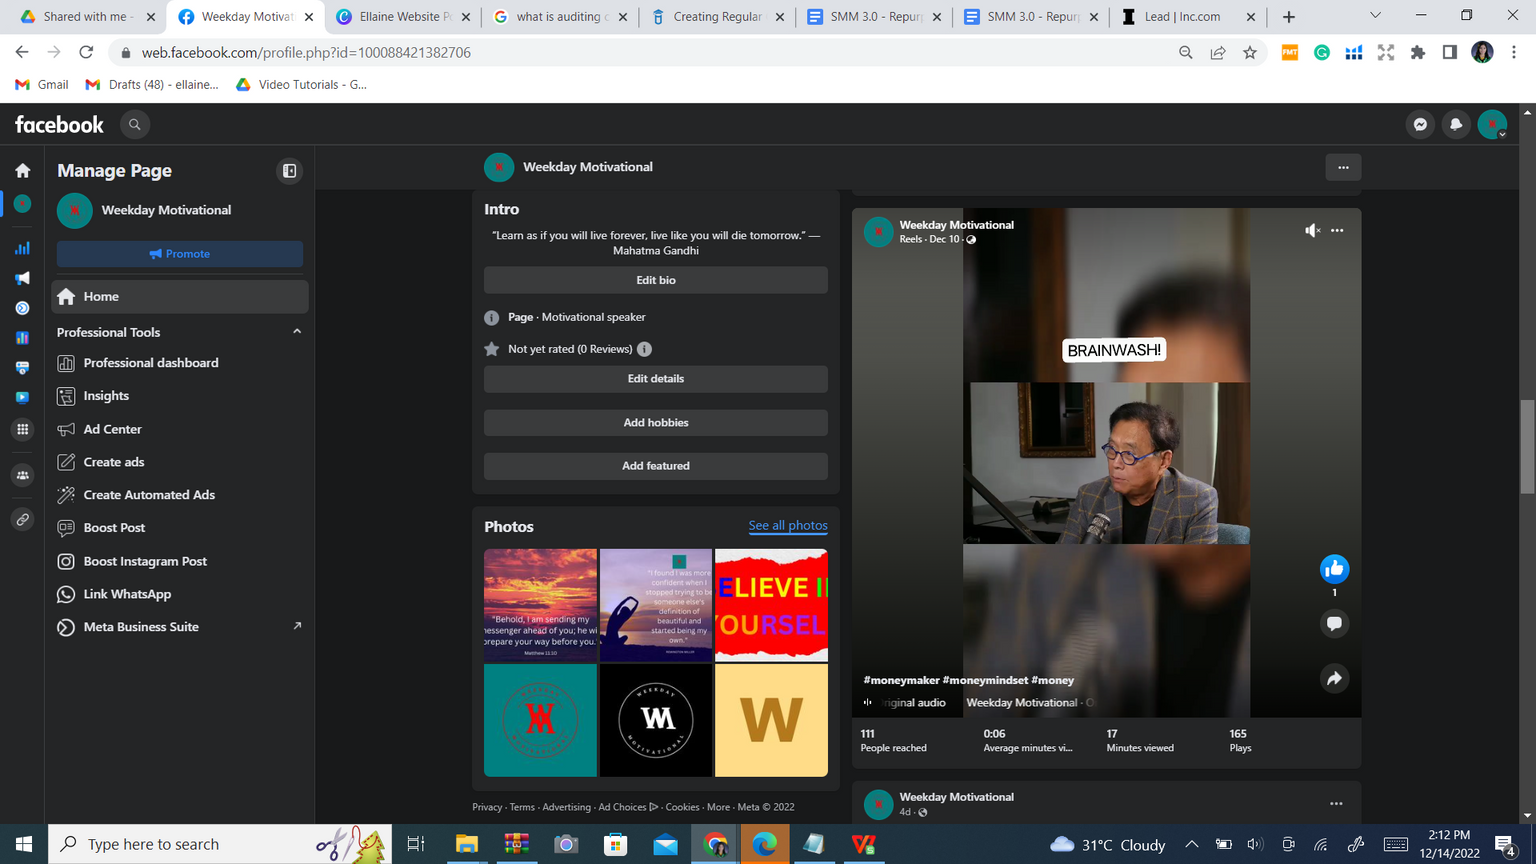Open See all photos link
1536x864 pixels.
click(788, 526)
